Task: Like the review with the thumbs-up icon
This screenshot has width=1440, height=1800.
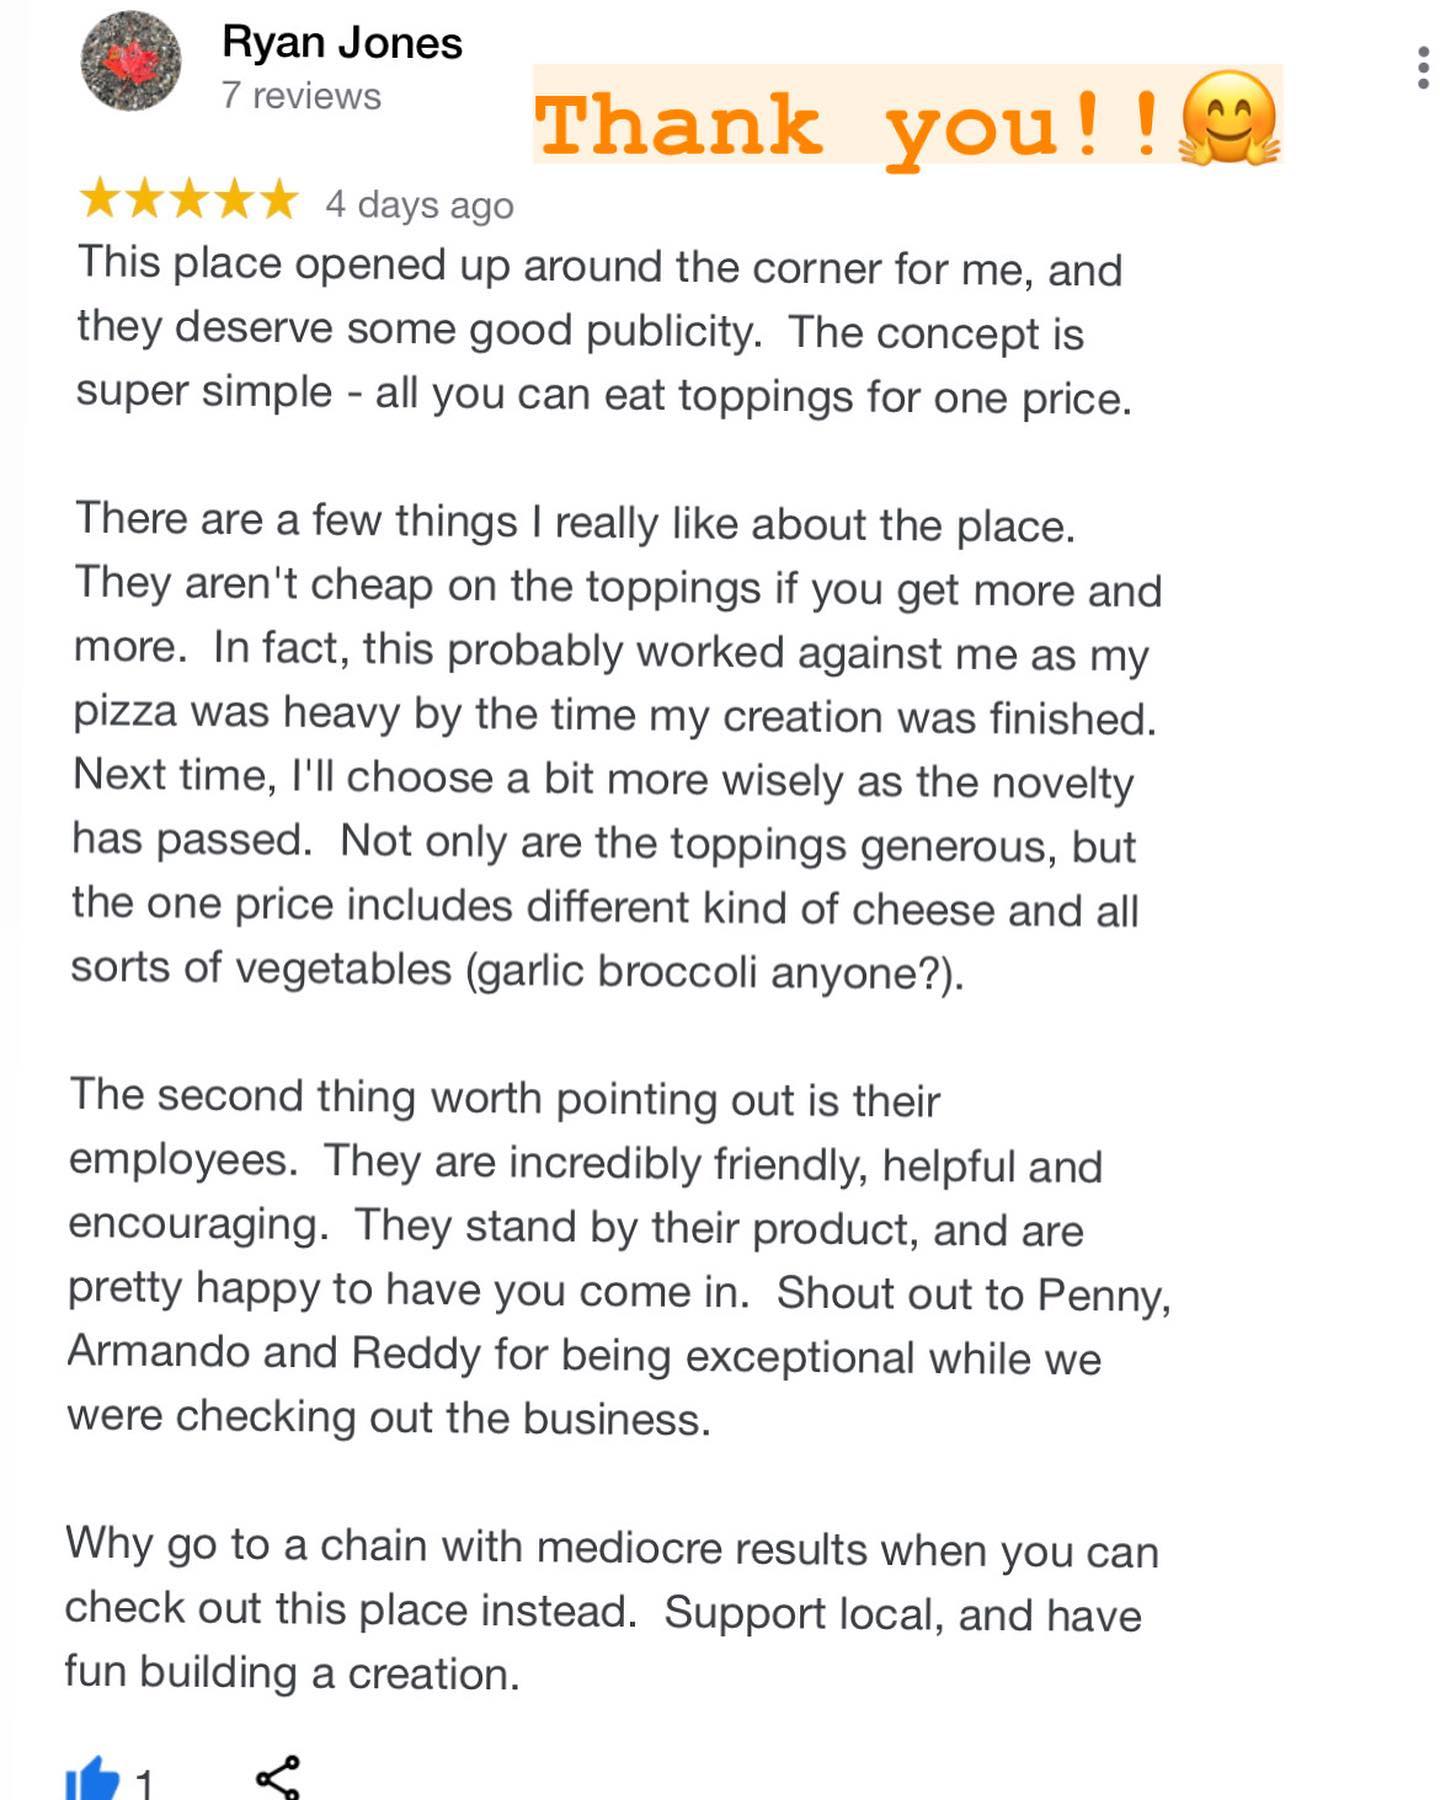Action: (x=92, y=1780)
